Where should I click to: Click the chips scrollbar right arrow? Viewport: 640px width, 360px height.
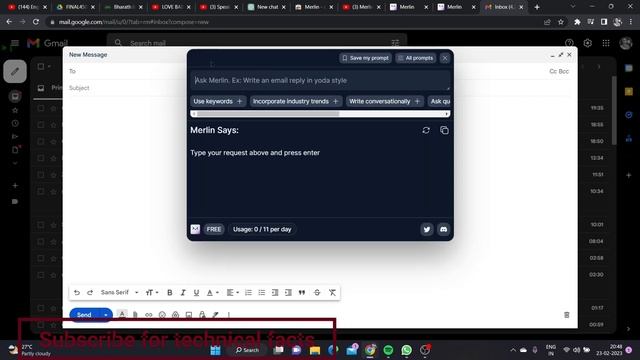pos(447,114)
